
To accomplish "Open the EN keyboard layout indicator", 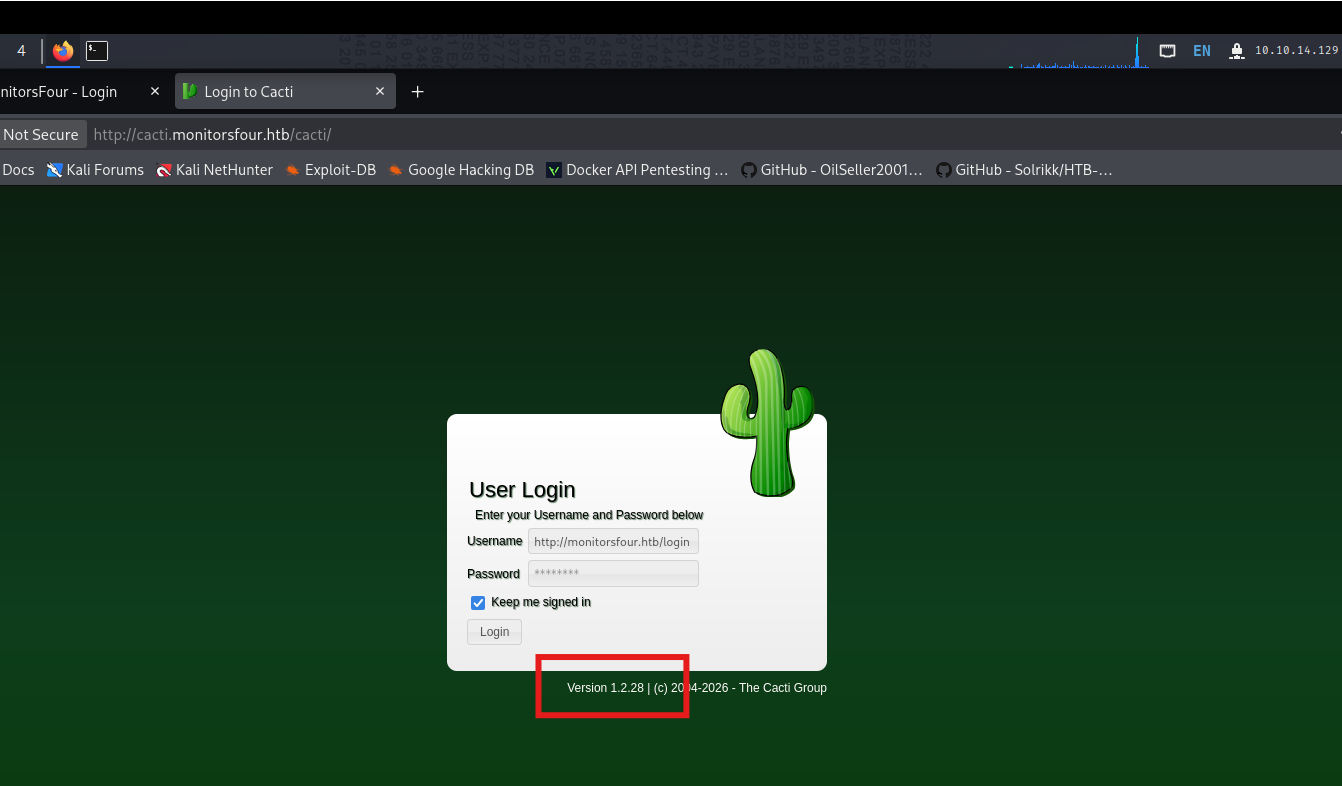I will coord(1202,51).
